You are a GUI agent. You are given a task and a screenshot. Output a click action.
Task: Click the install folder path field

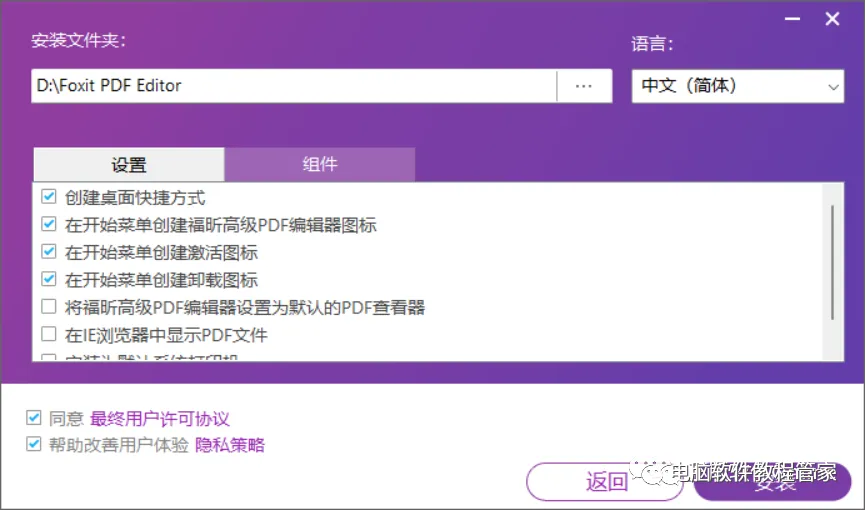point(293,86)
